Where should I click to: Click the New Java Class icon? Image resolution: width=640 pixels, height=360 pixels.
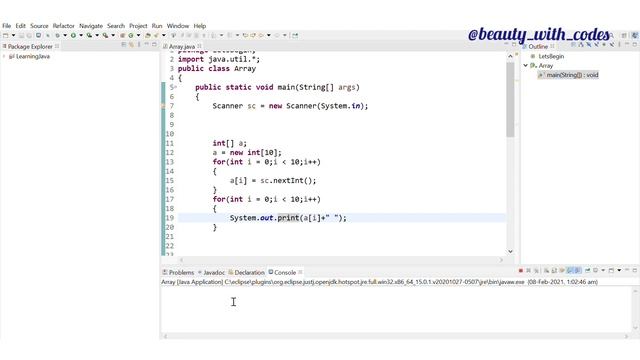131,36
